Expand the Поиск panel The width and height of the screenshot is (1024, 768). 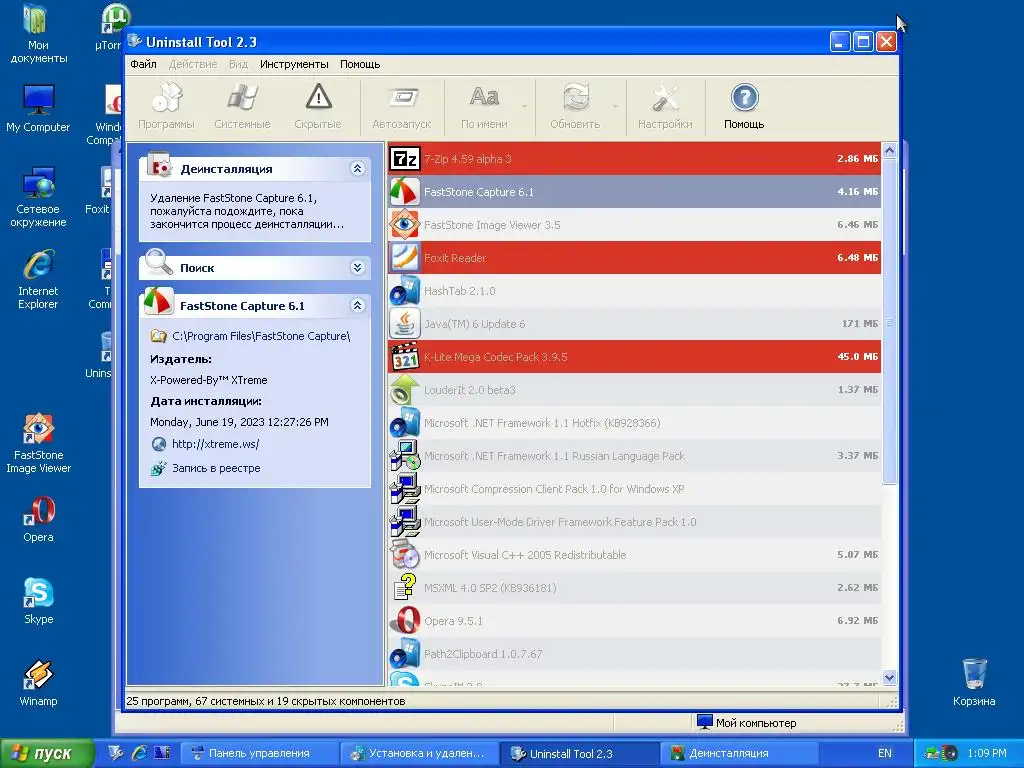[x=357, y=267]
